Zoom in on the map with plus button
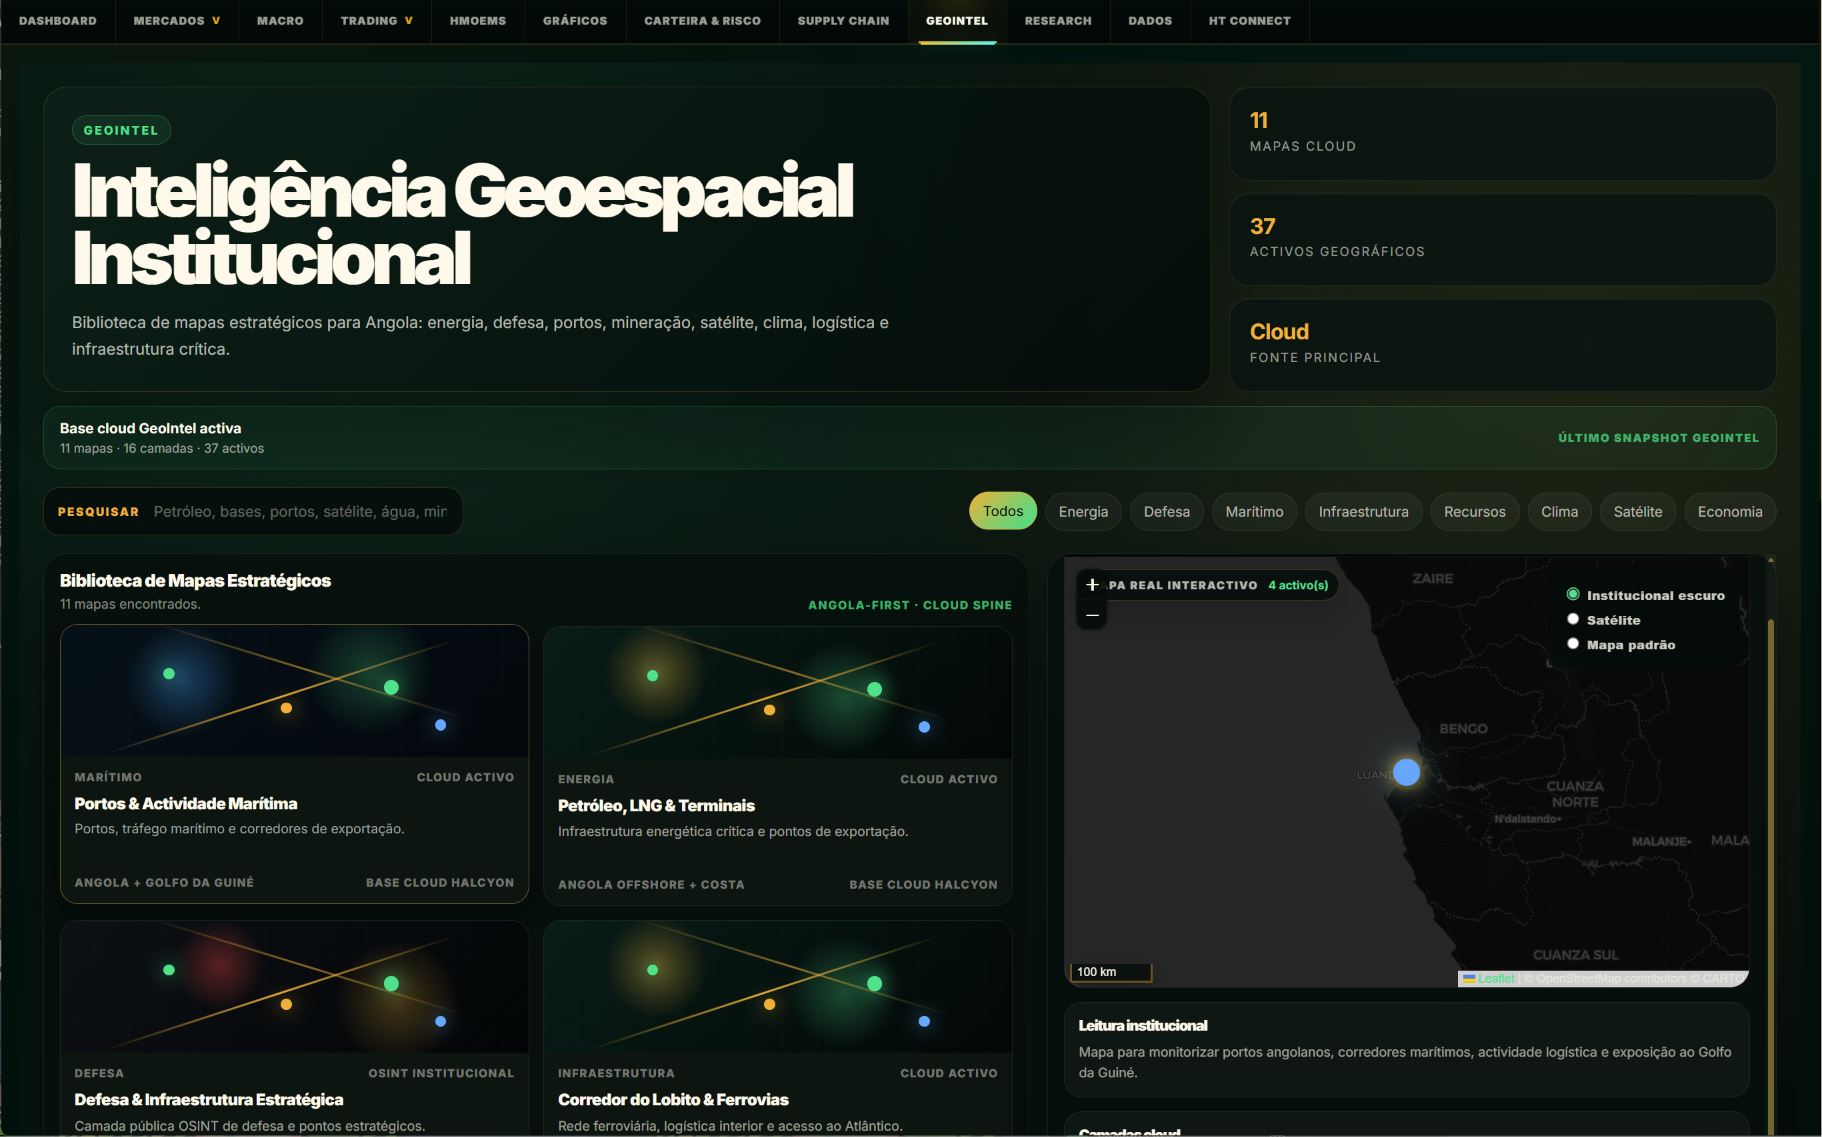This screenshot has width=1822, height=1137. click(1092, 585)
